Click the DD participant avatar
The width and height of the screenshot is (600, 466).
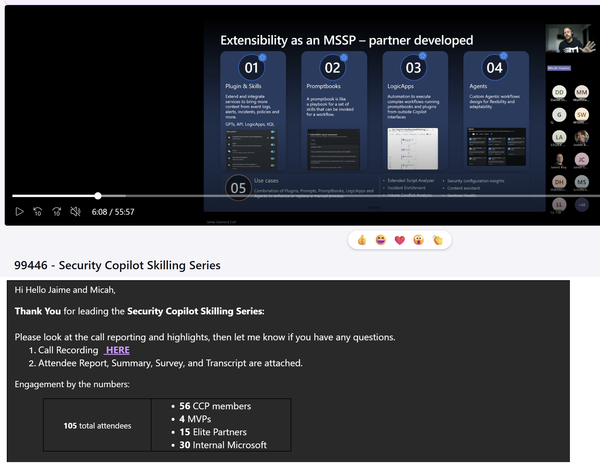point(559,92)
